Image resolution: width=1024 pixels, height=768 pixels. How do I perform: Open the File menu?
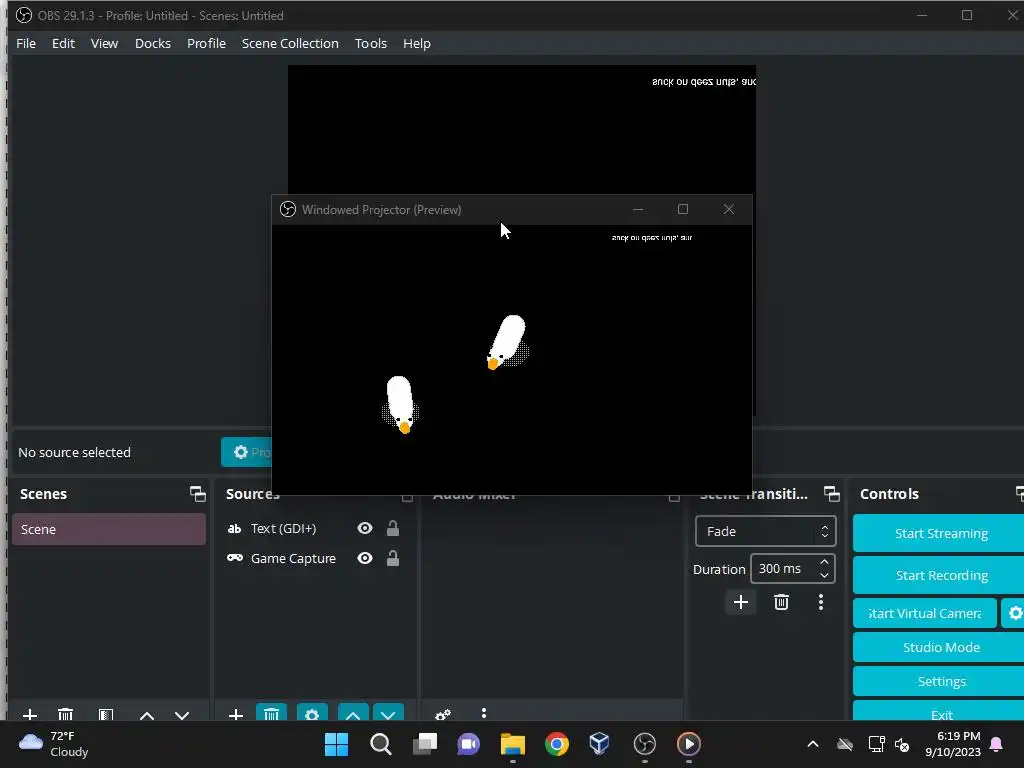[26, 43]
